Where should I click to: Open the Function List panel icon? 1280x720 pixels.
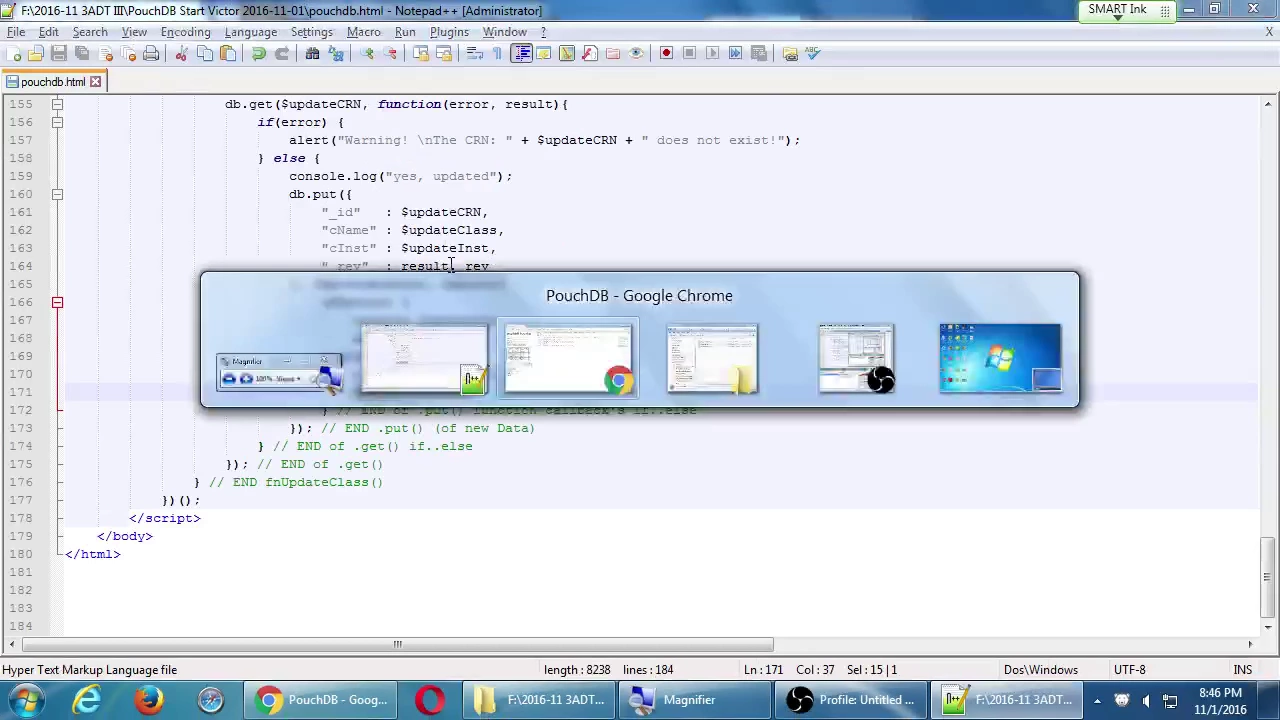point(590,54)
